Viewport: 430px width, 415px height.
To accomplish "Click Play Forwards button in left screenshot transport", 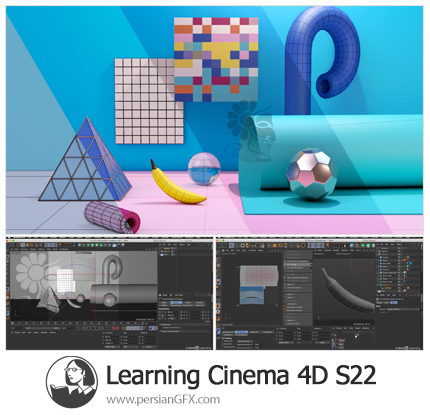I will tap(93, 328).
